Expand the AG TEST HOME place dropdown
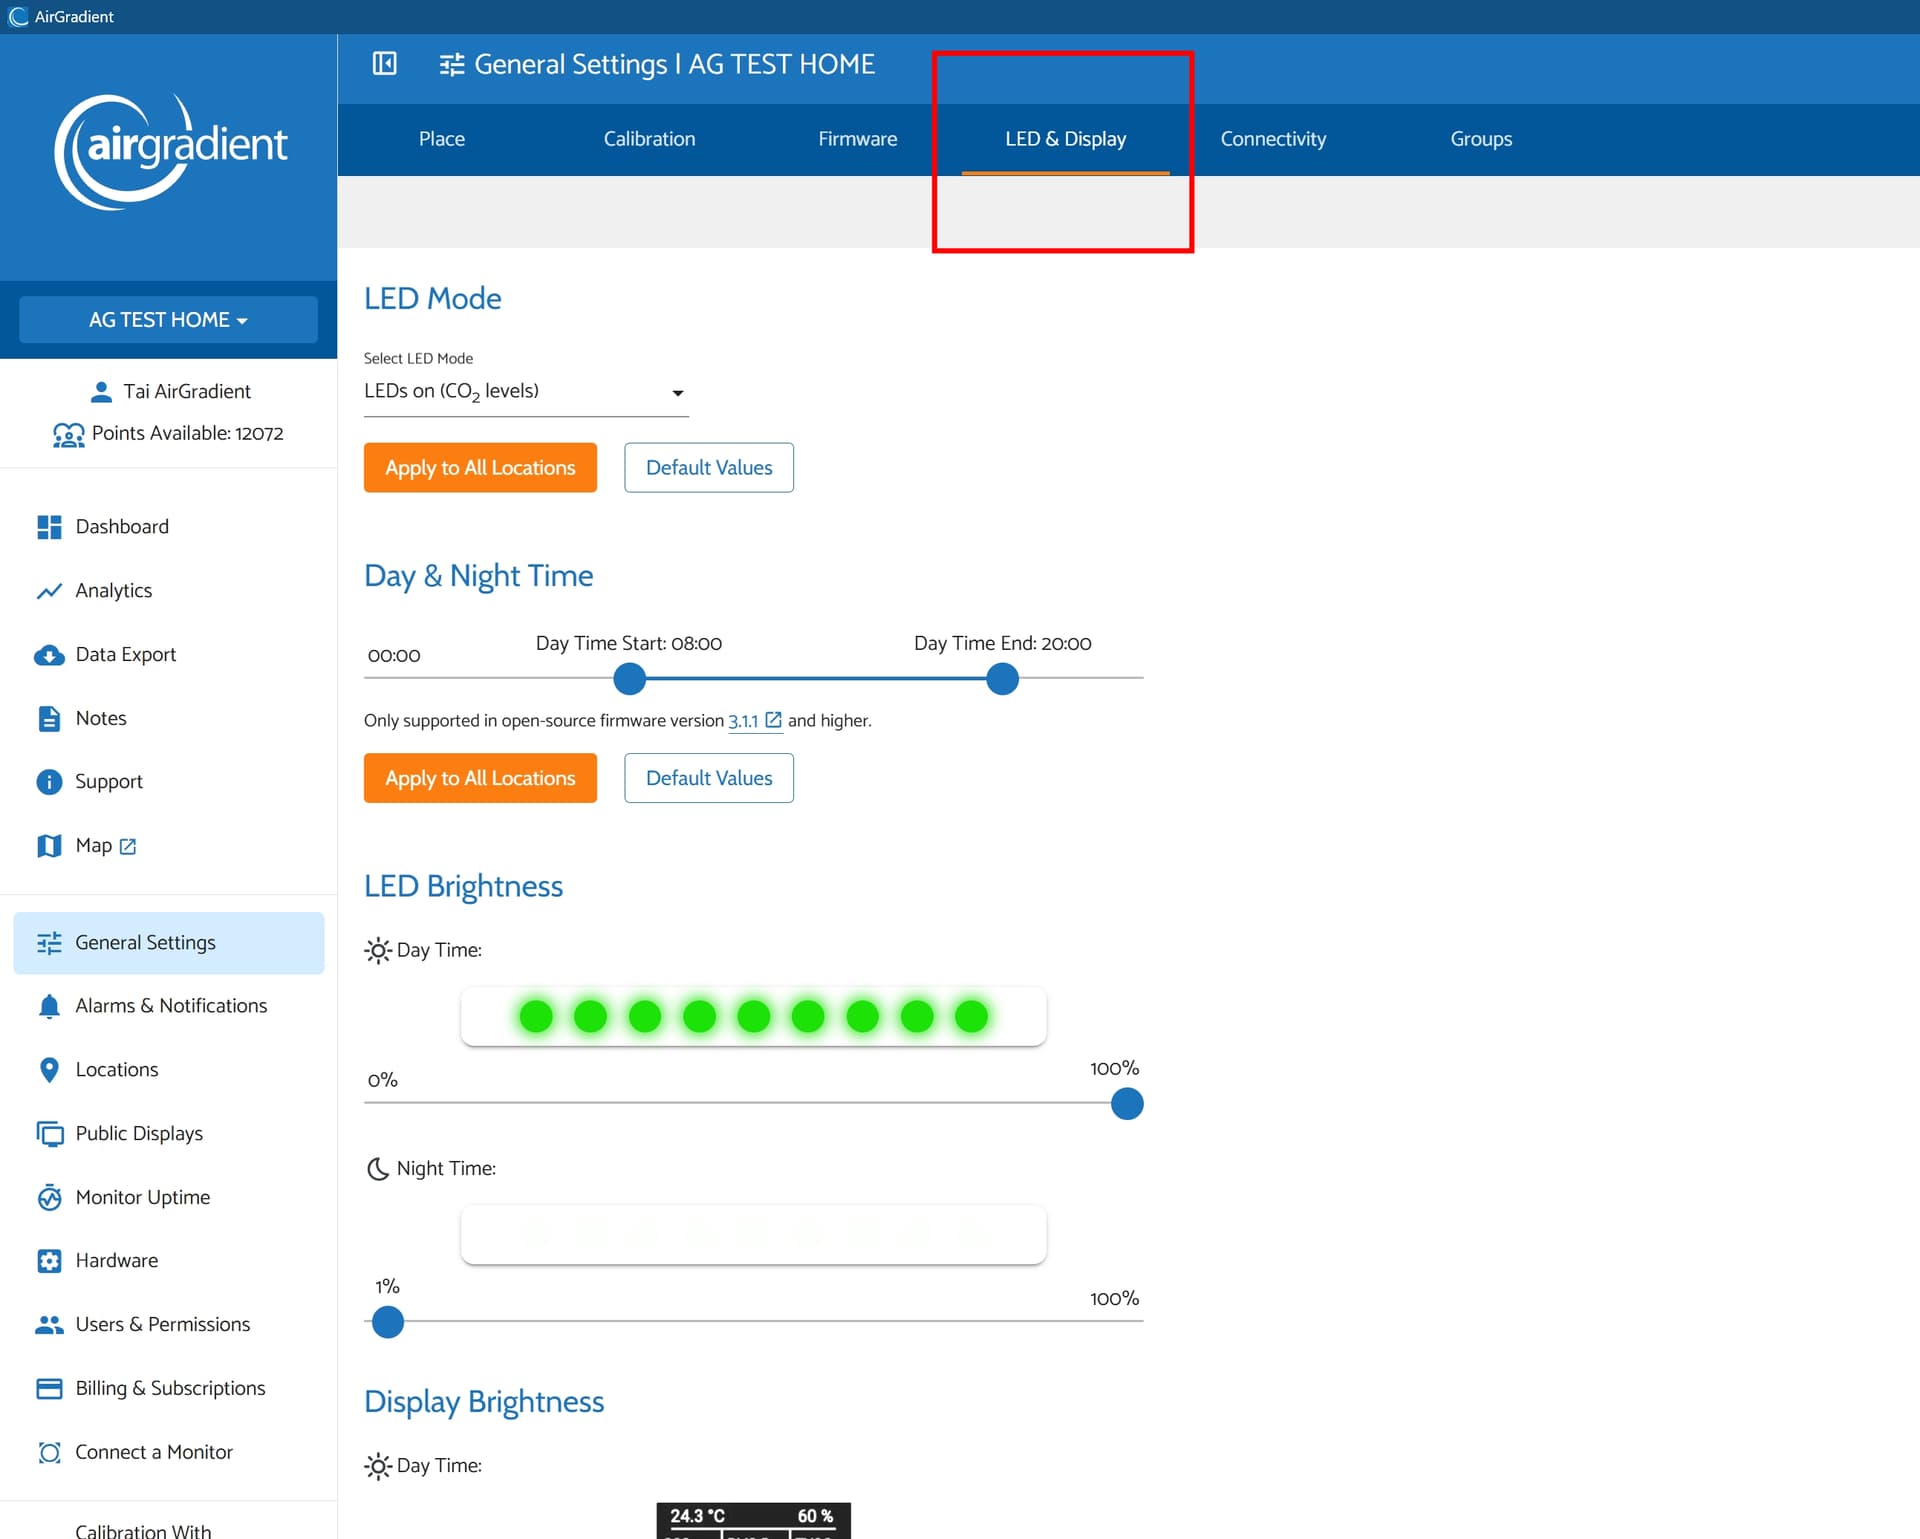The image size is (1920, 1539). pyautogui.click(x=168, y=320)
